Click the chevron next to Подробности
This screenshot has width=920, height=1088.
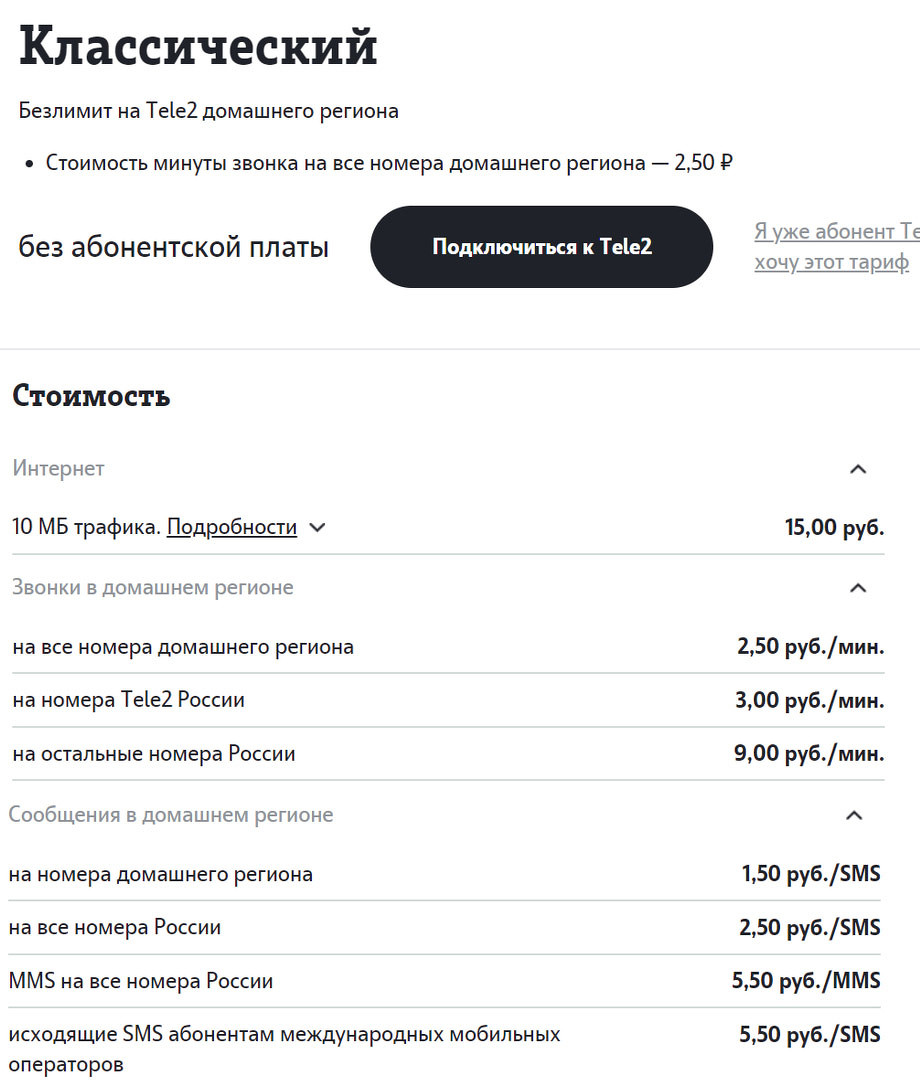pyautogui.click(x=317, y=527)
